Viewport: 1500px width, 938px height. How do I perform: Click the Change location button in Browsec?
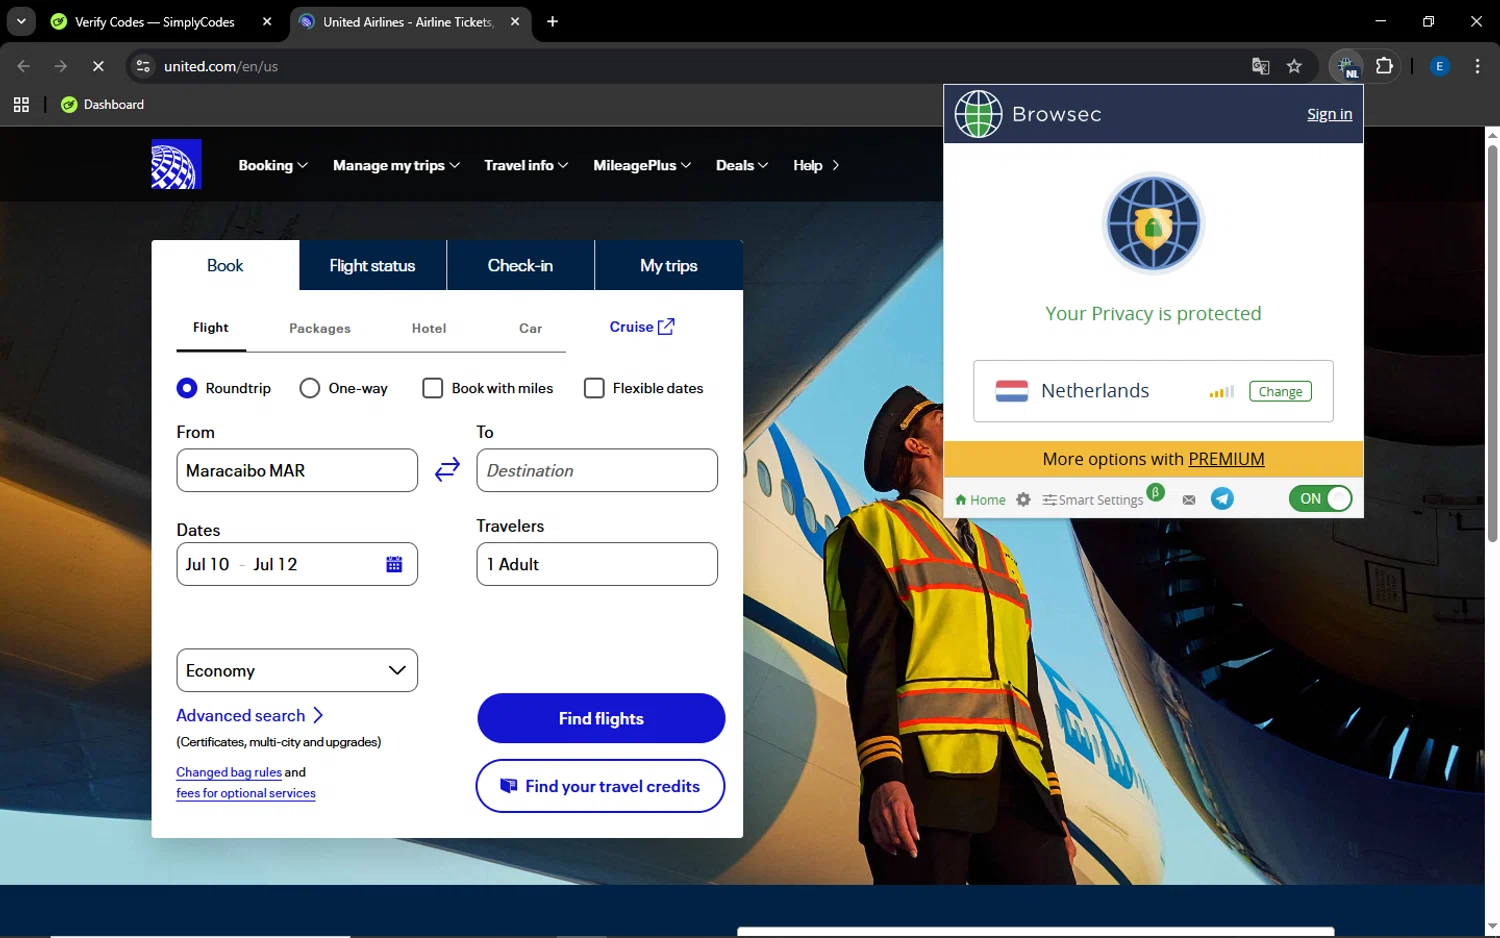point(1280,391)
